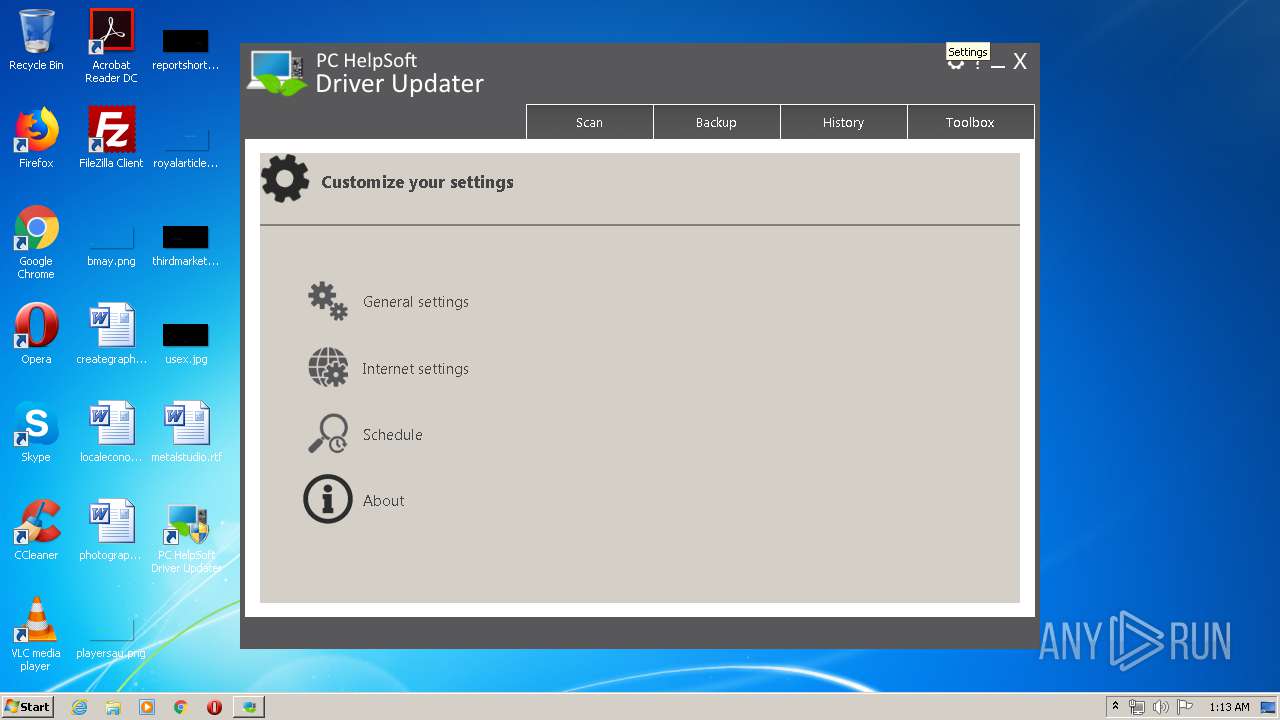This screenshot has height=720, width=1280.
Task: Open the Scan tab
Action: [590, 122]
